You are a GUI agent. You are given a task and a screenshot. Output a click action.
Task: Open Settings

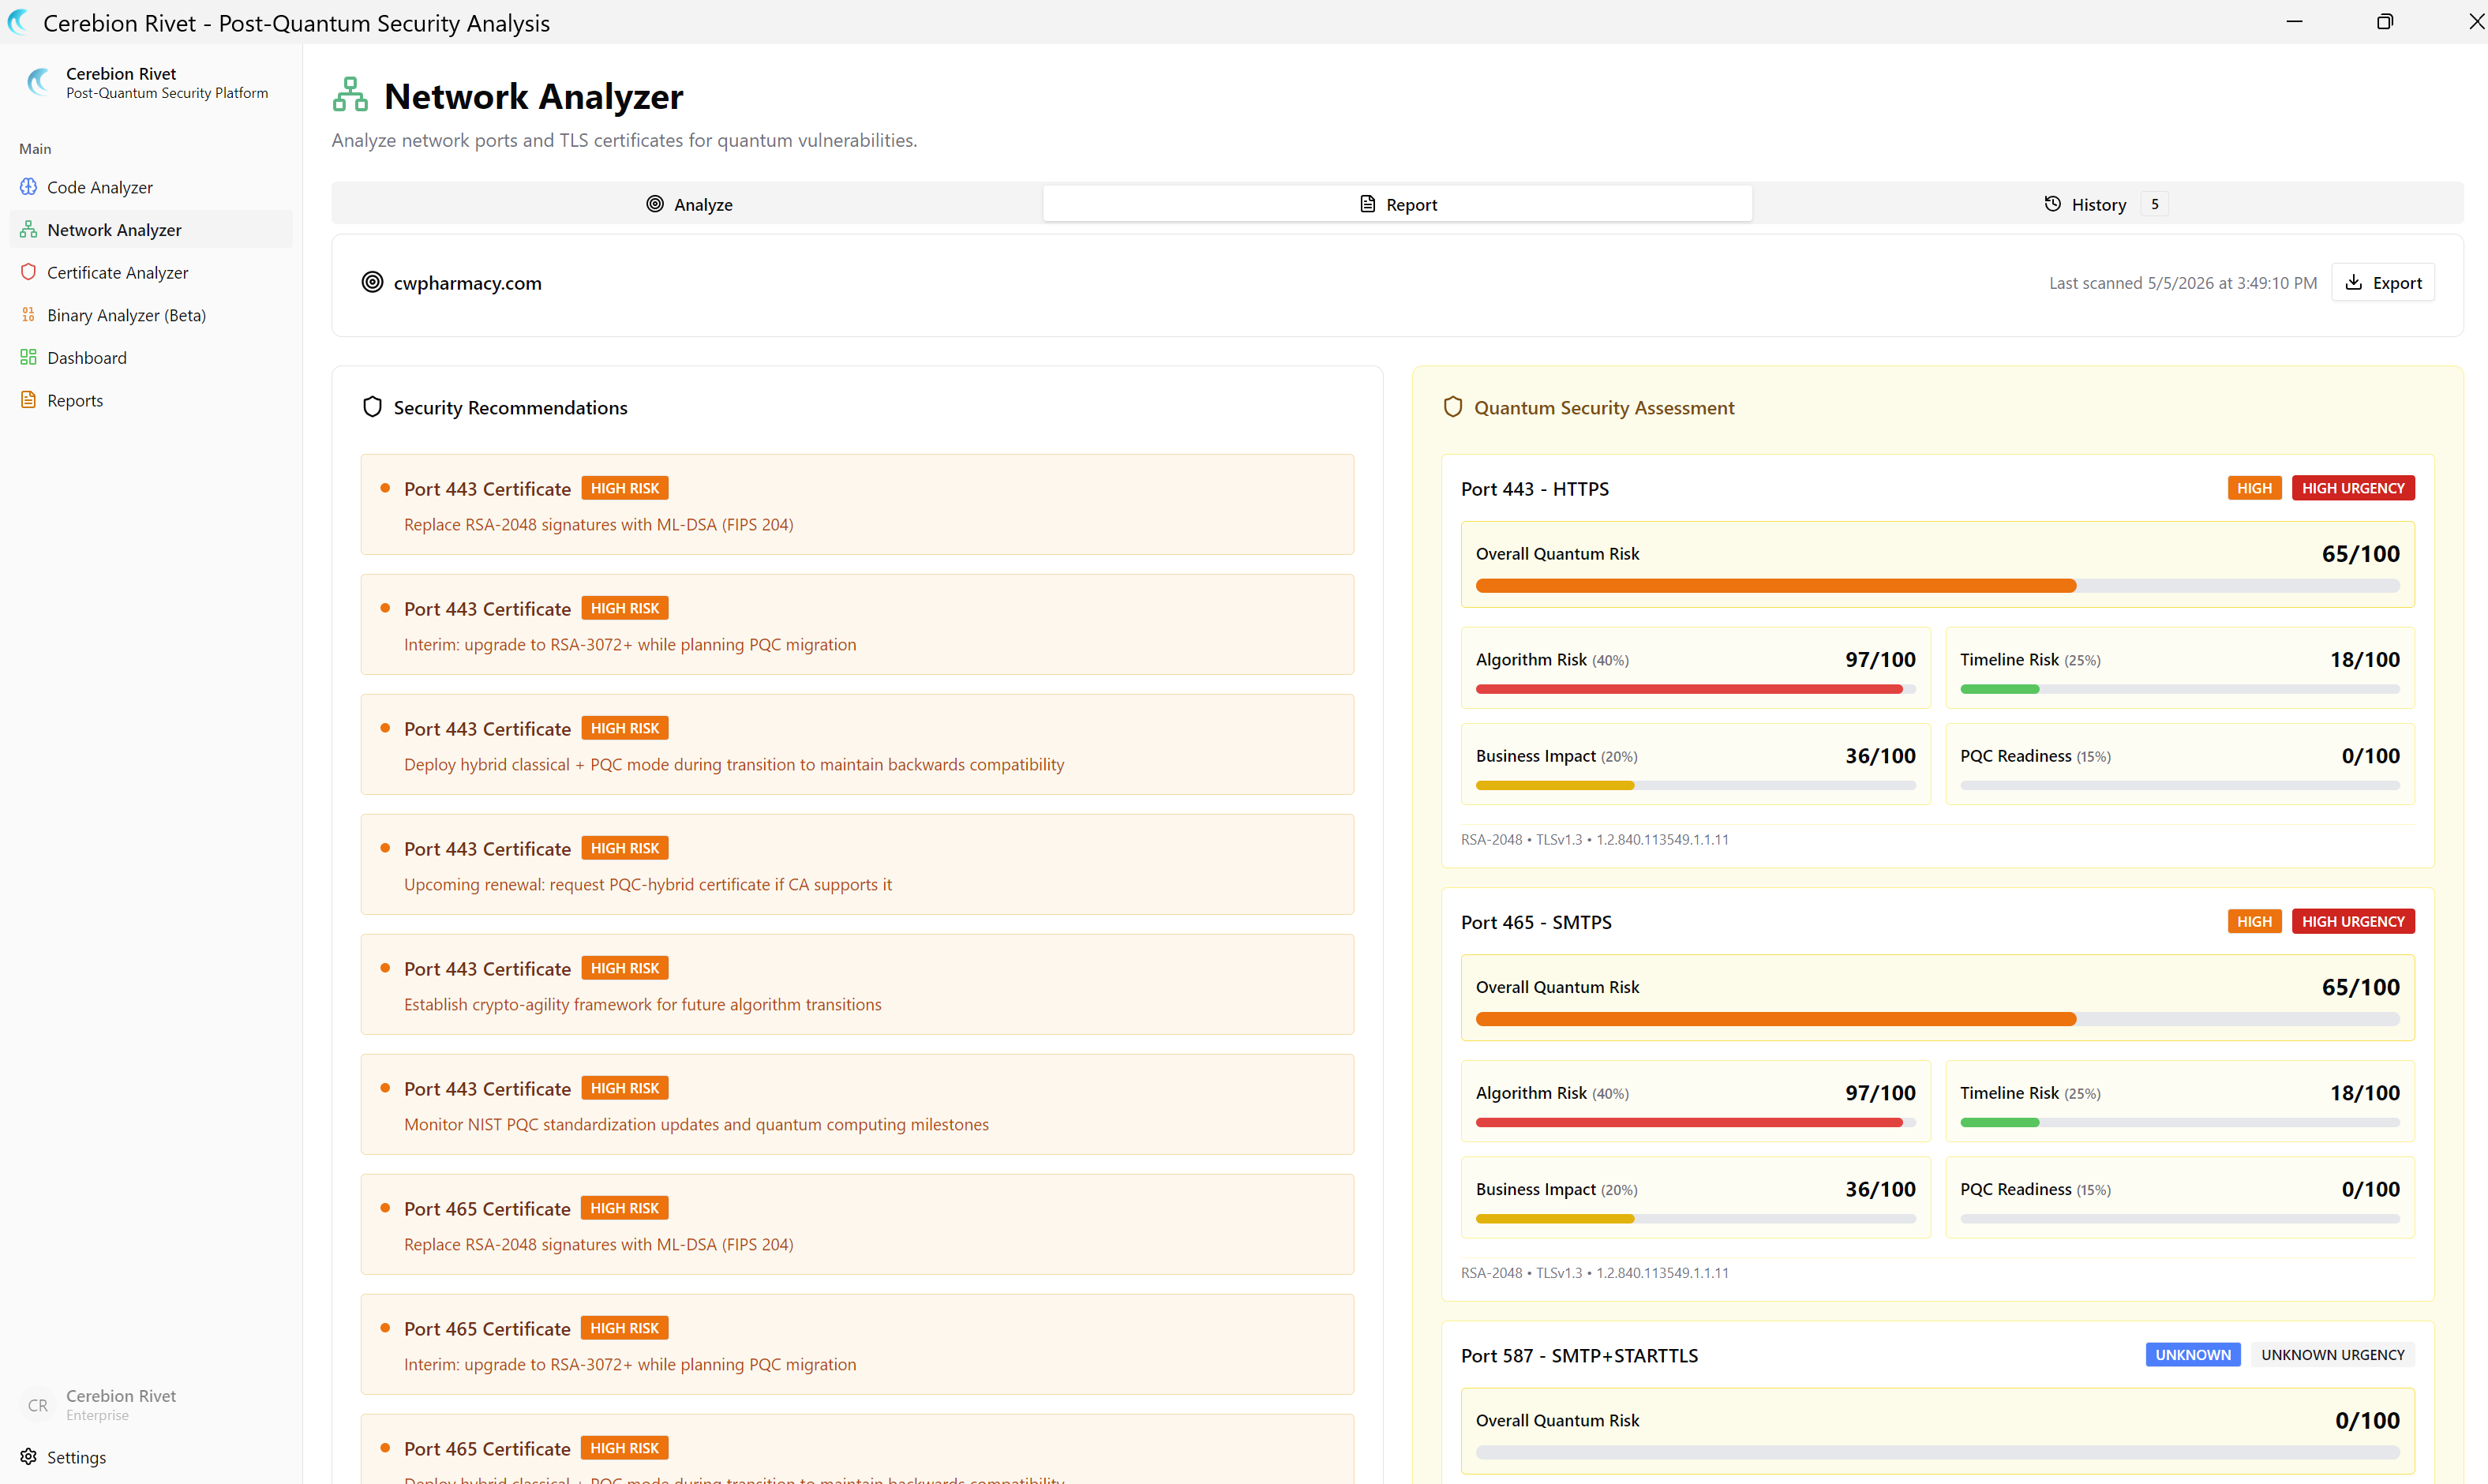[x=151, y=1457]
